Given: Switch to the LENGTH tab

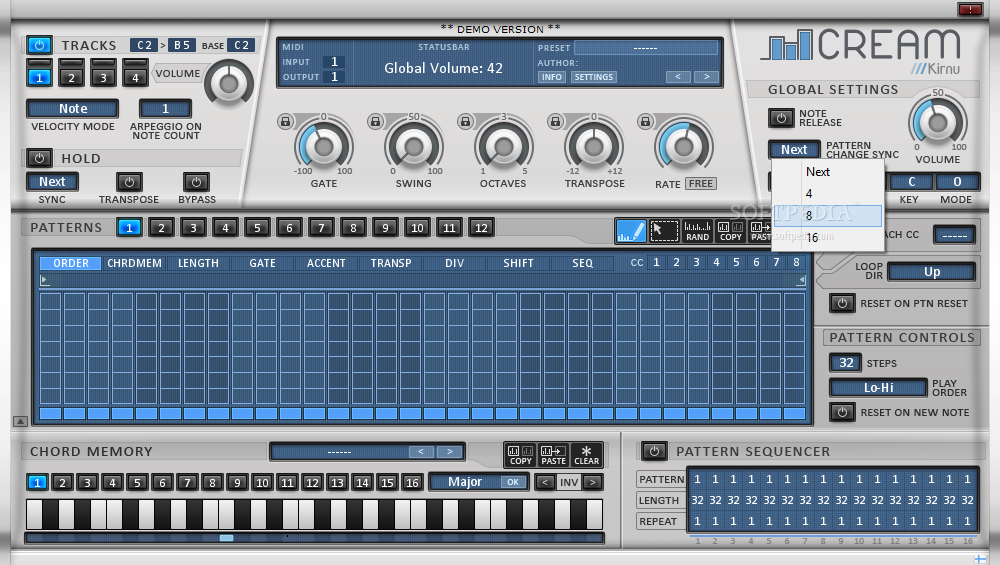Looking at the screenshot, I should click(x=198, y=263).
